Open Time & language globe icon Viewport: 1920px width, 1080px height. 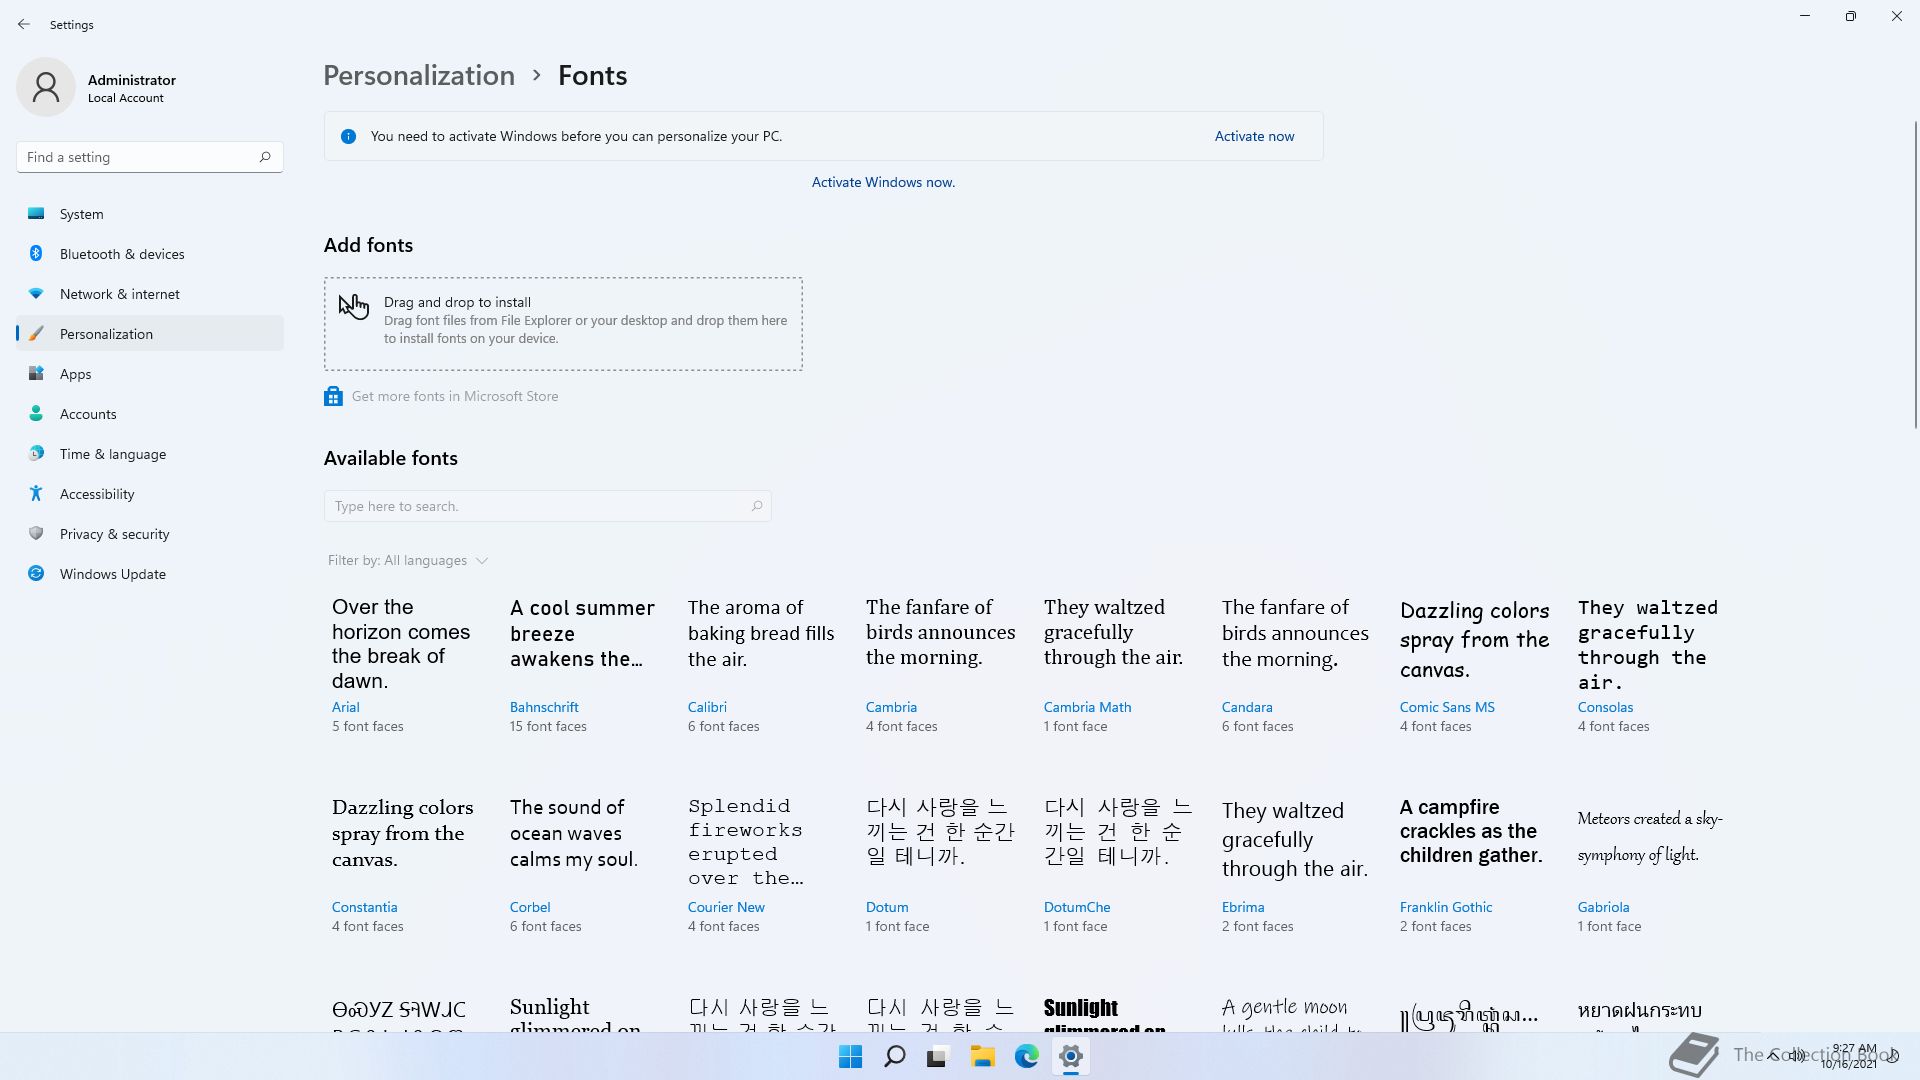[36, 453]
